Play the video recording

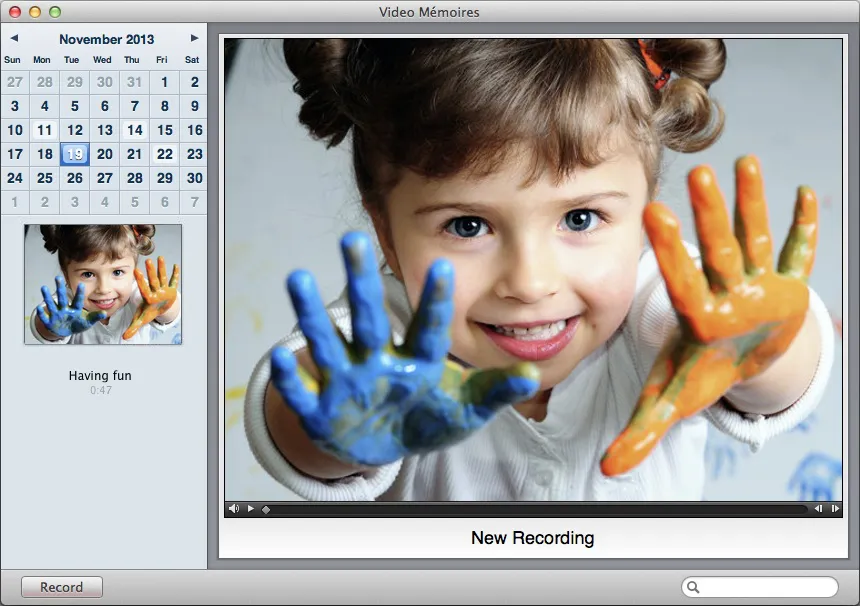251,508
